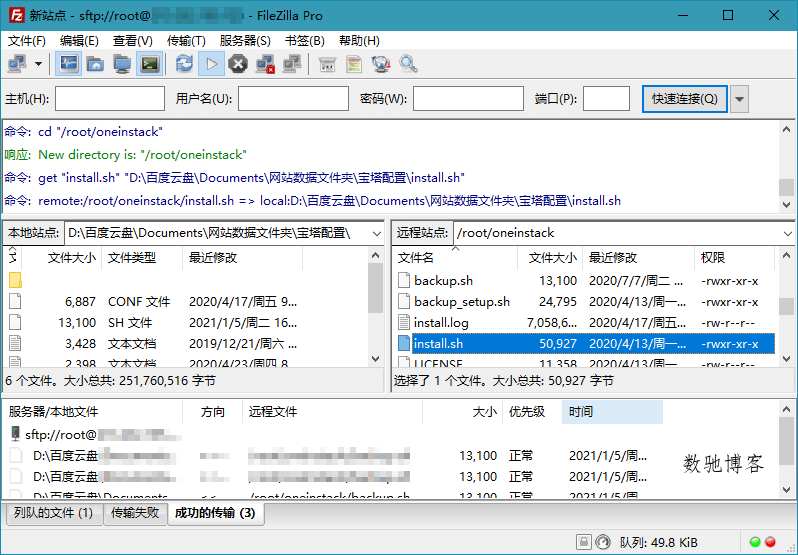798x555 pixels.
Task: Open the 文件(F) menu
Action: [26, 41]
